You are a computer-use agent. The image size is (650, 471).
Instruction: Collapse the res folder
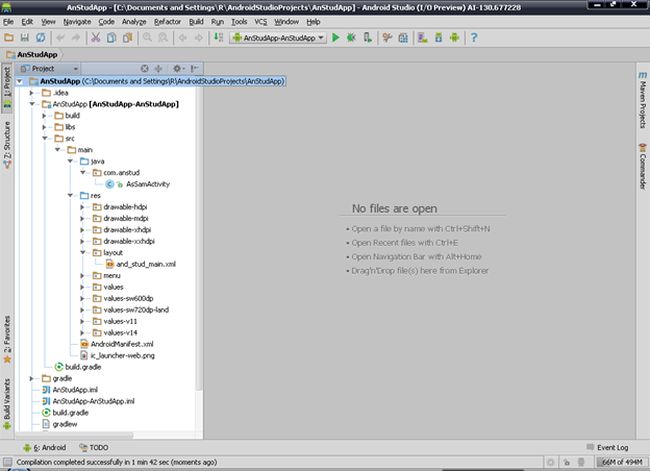[x=70, y=195]
